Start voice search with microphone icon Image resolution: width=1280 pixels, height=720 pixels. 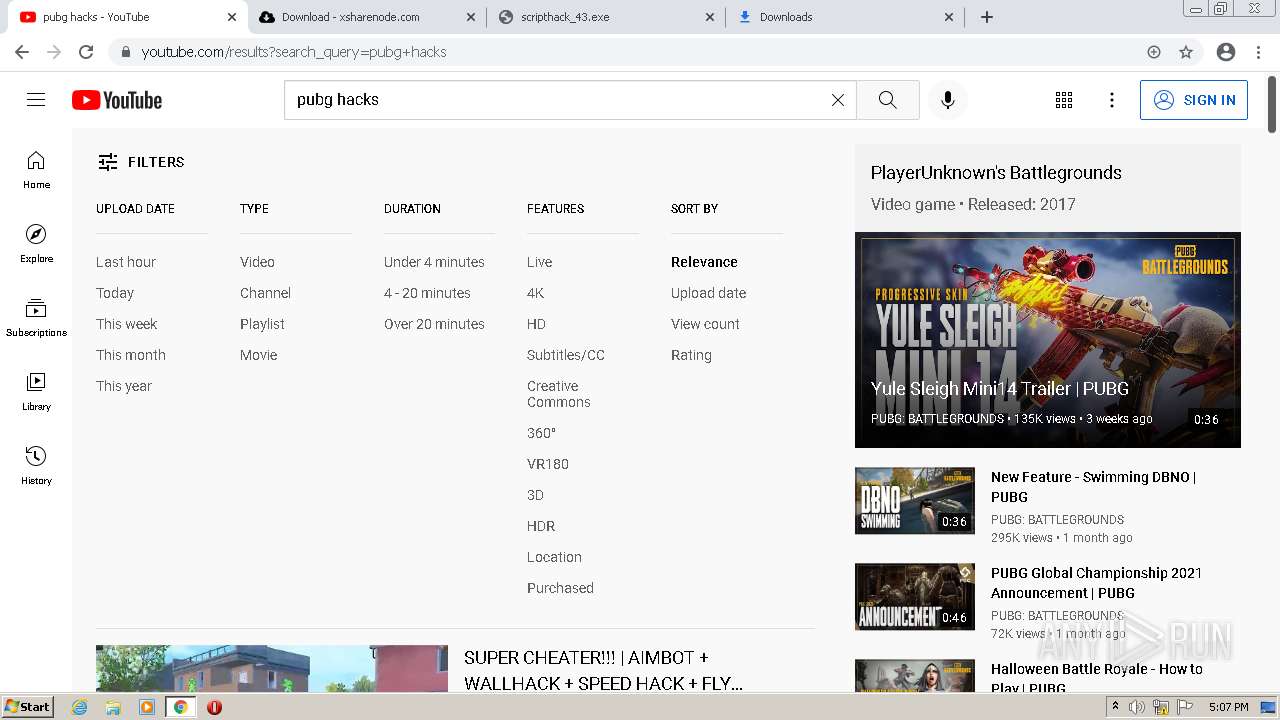click(x=948, y=100)
